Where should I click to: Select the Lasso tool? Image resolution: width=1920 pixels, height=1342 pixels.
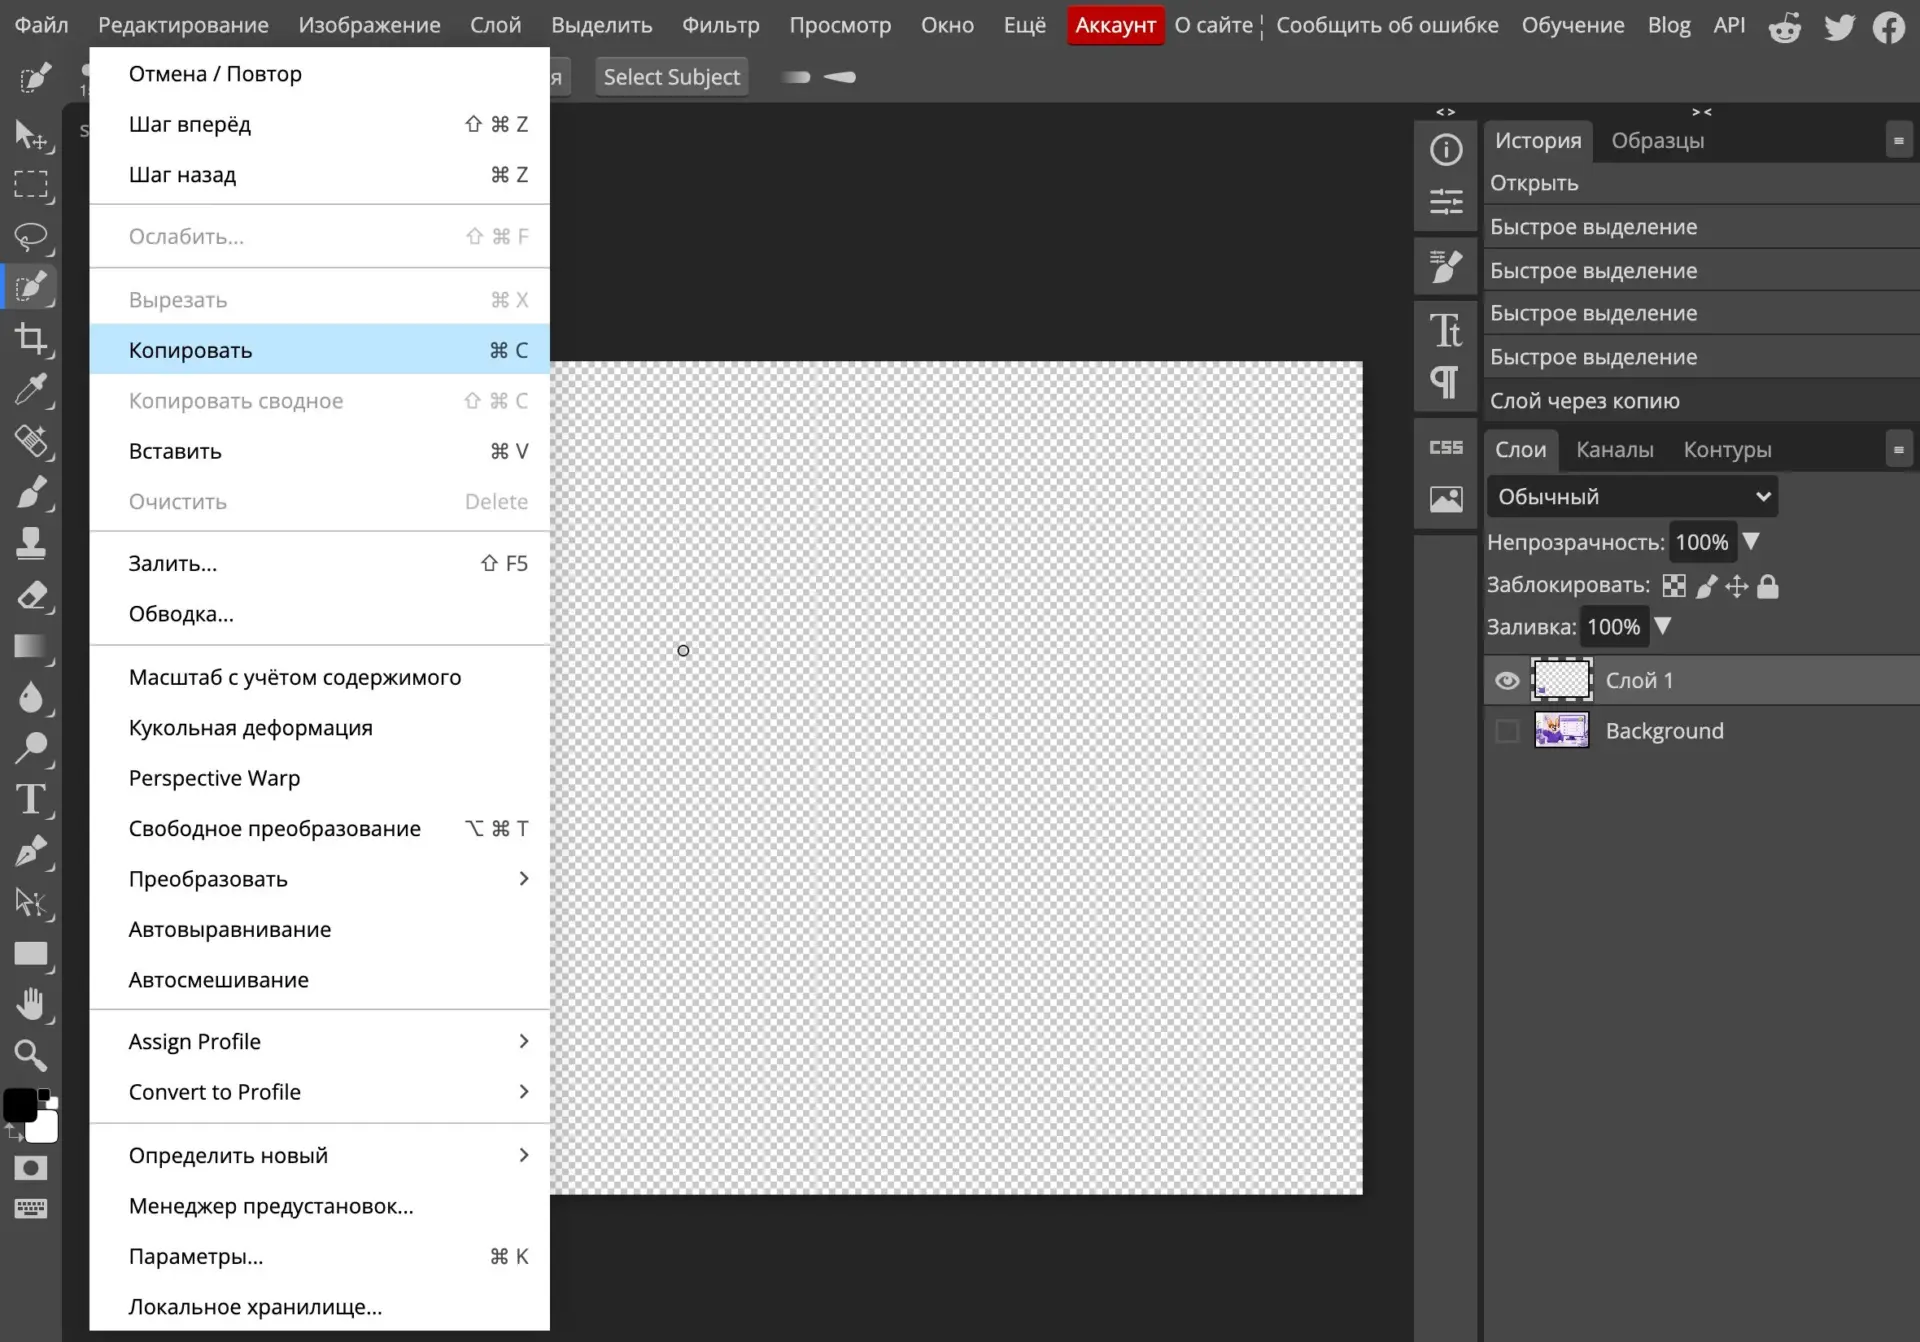click(x=31, y=236)
